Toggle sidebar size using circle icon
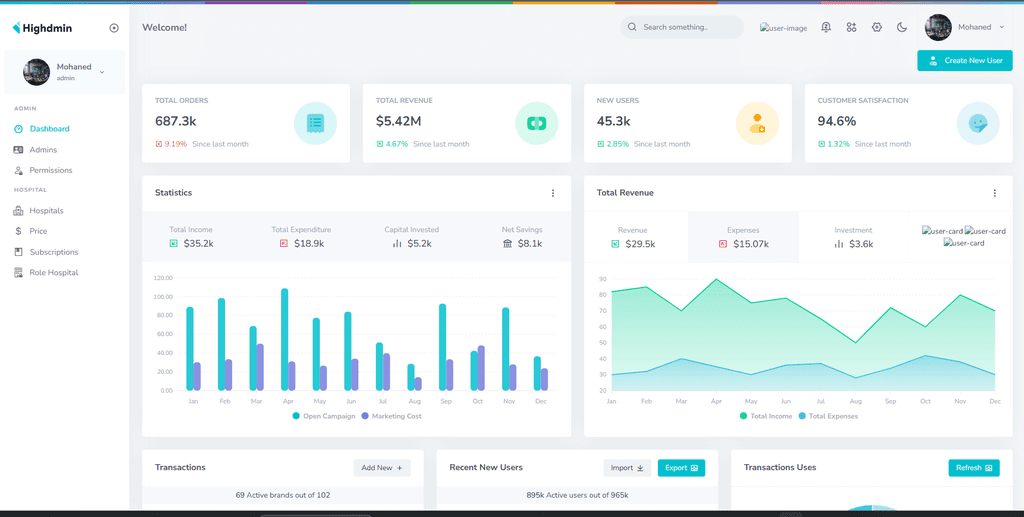Viewport: 1024px width, 517px height. coord(114,28)
